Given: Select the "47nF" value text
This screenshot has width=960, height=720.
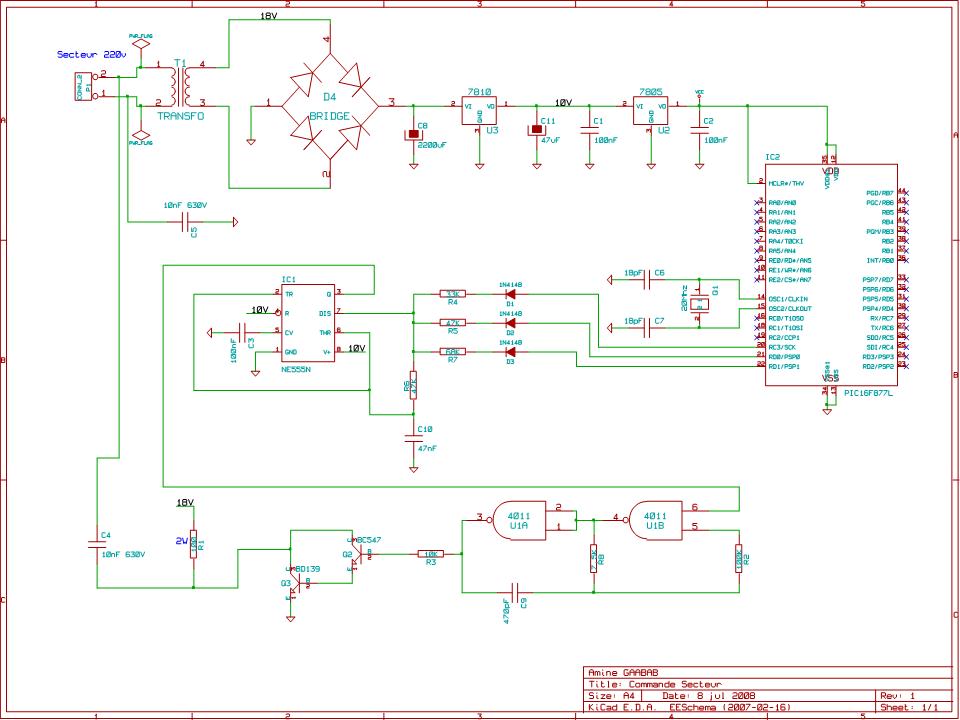Looking at the screenshot, I should 427,448.
